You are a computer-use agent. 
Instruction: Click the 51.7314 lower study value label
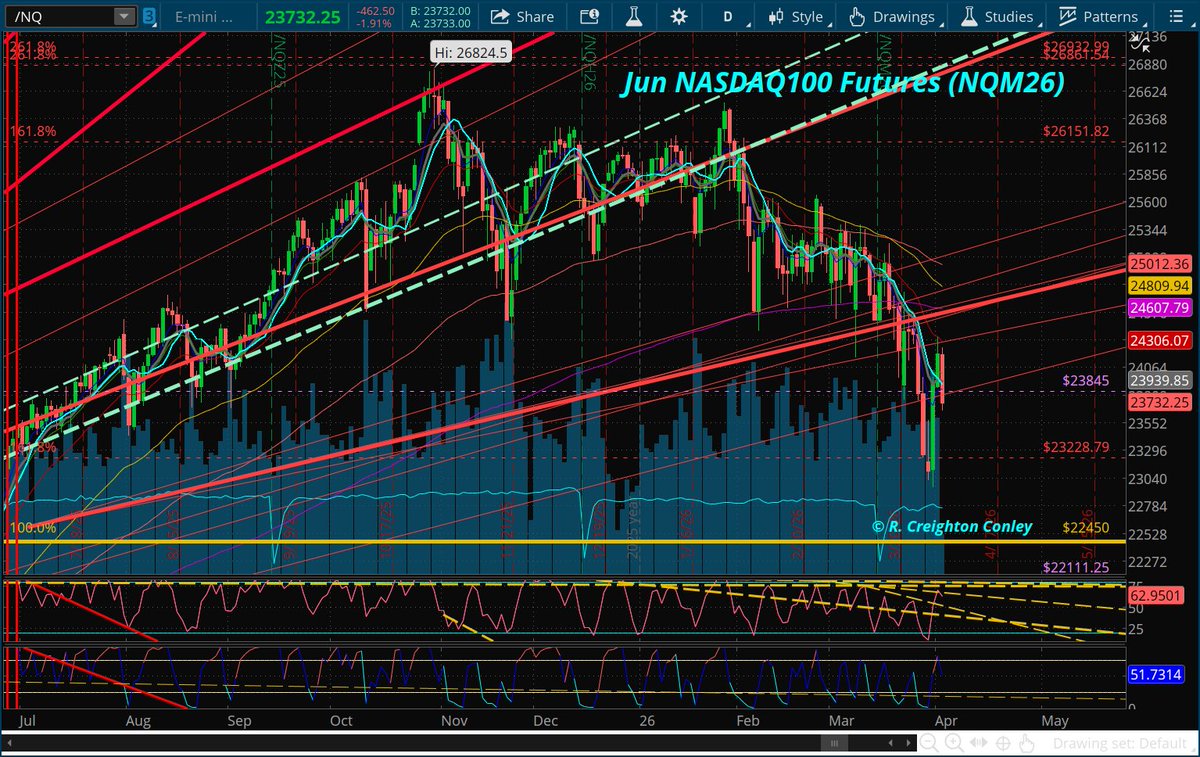[x=1157, y=676]
